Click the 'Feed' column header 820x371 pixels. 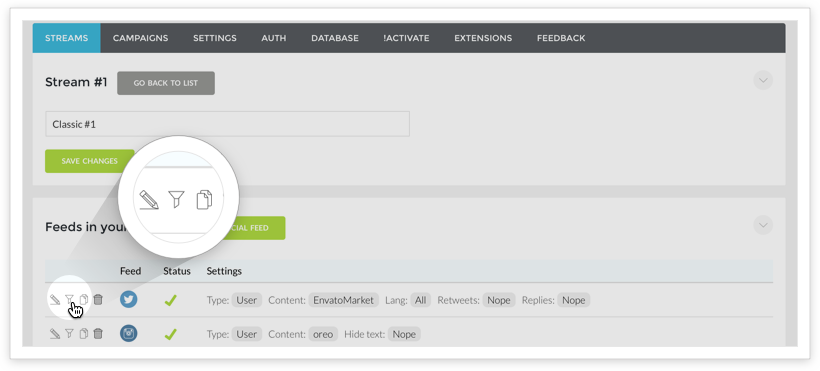(x=131, y=271)
